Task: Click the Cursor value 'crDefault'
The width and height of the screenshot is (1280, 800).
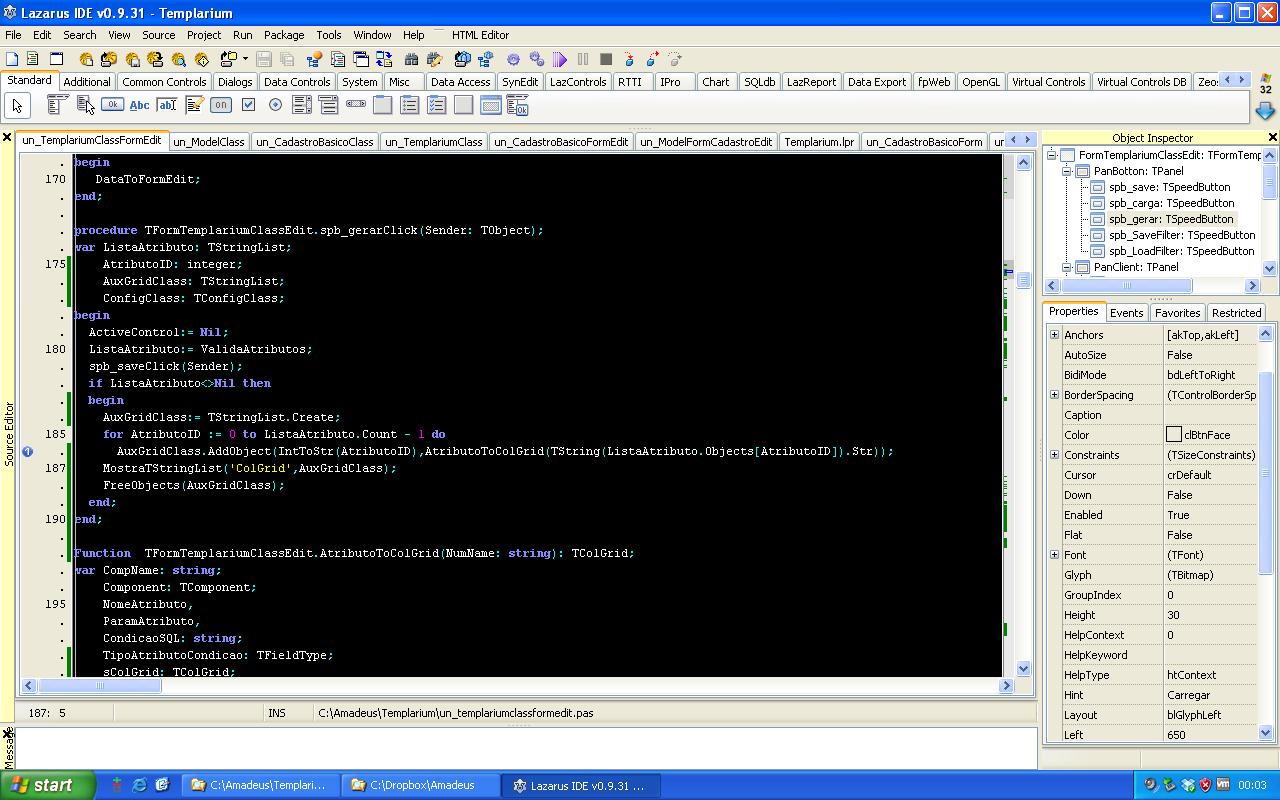Action: coord(1189,475)
